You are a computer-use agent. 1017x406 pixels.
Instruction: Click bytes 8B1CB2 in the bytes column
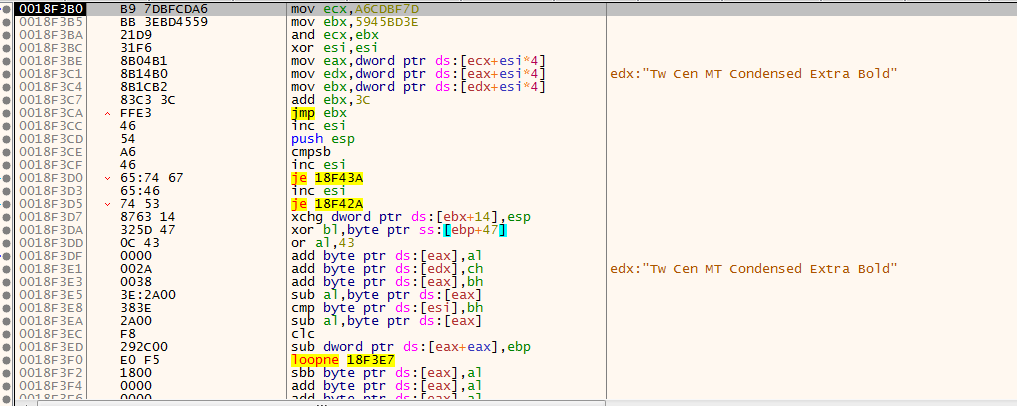point(141,87)
